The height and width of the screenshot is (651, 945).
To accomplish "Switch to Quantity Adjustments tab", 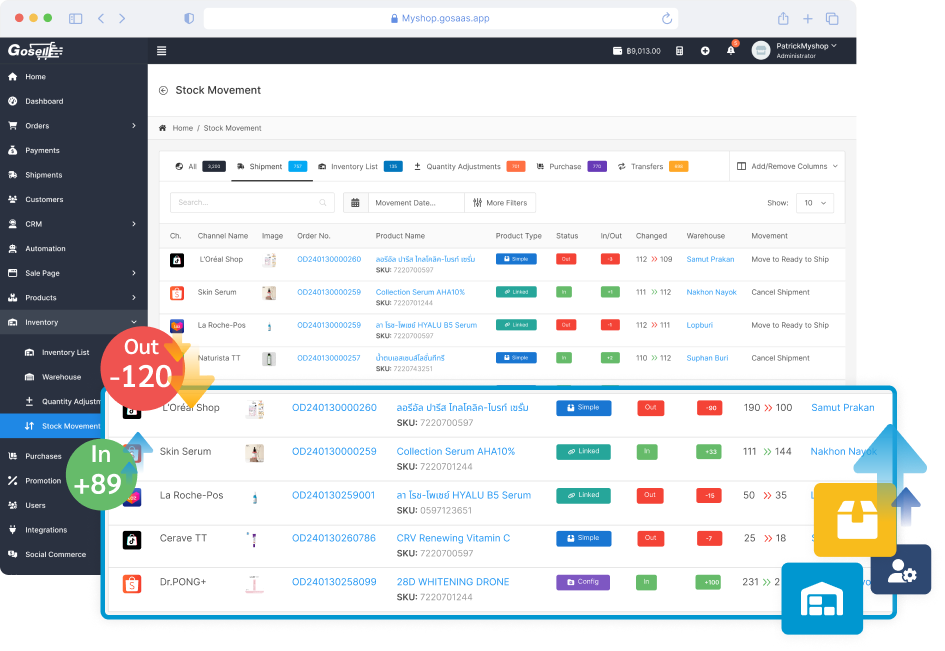I will 469,166.
